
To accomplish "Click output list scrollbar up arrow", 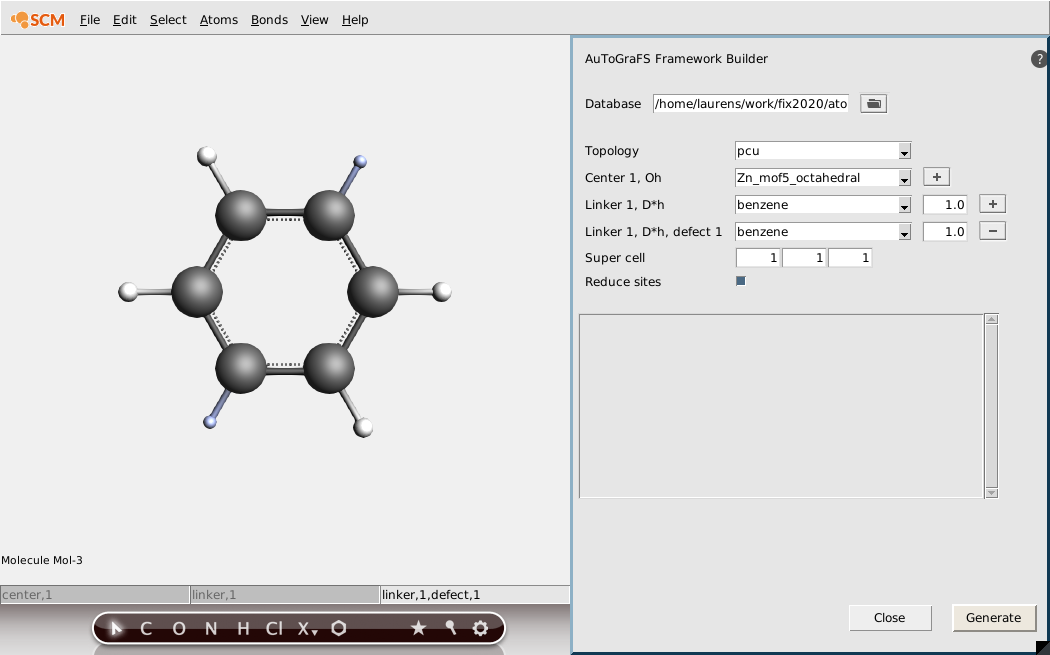I will (x=992, y=319).
